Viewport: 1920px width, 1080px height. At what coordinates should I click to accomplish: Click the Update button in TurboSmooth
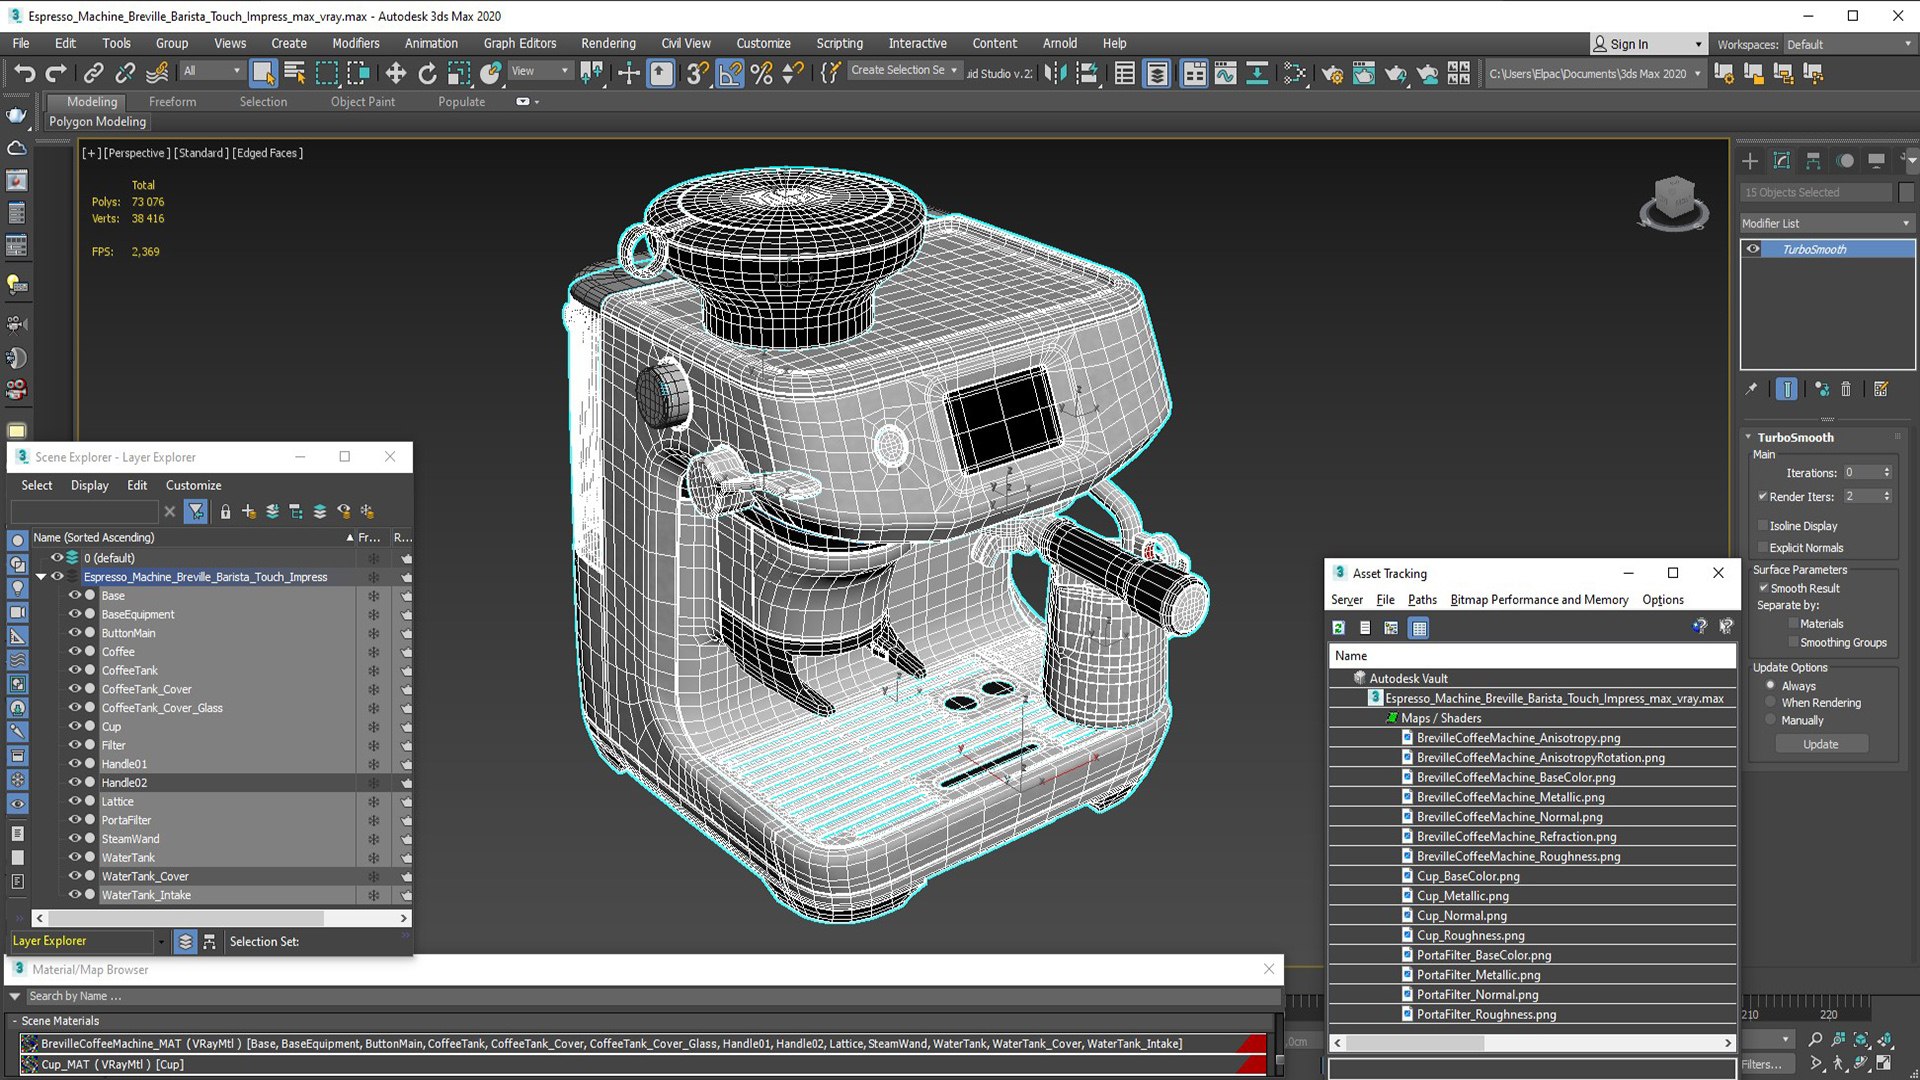pyautogui.click(x=1821, y=744)
